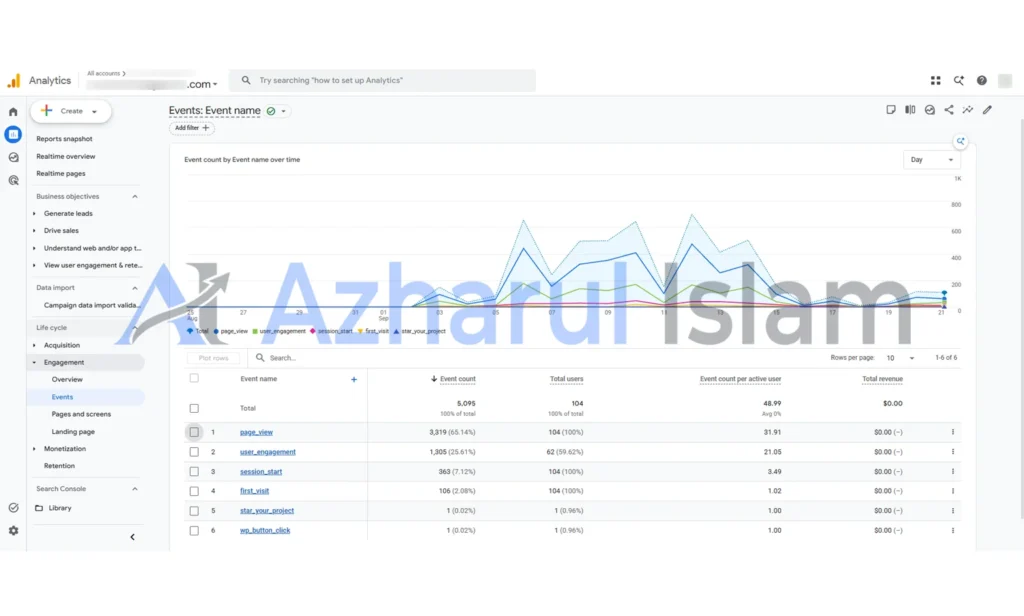Open the Home icon in left rail
Viewport: 1024px width, 616px height.
pyautogui.click(x=13, y=112)
